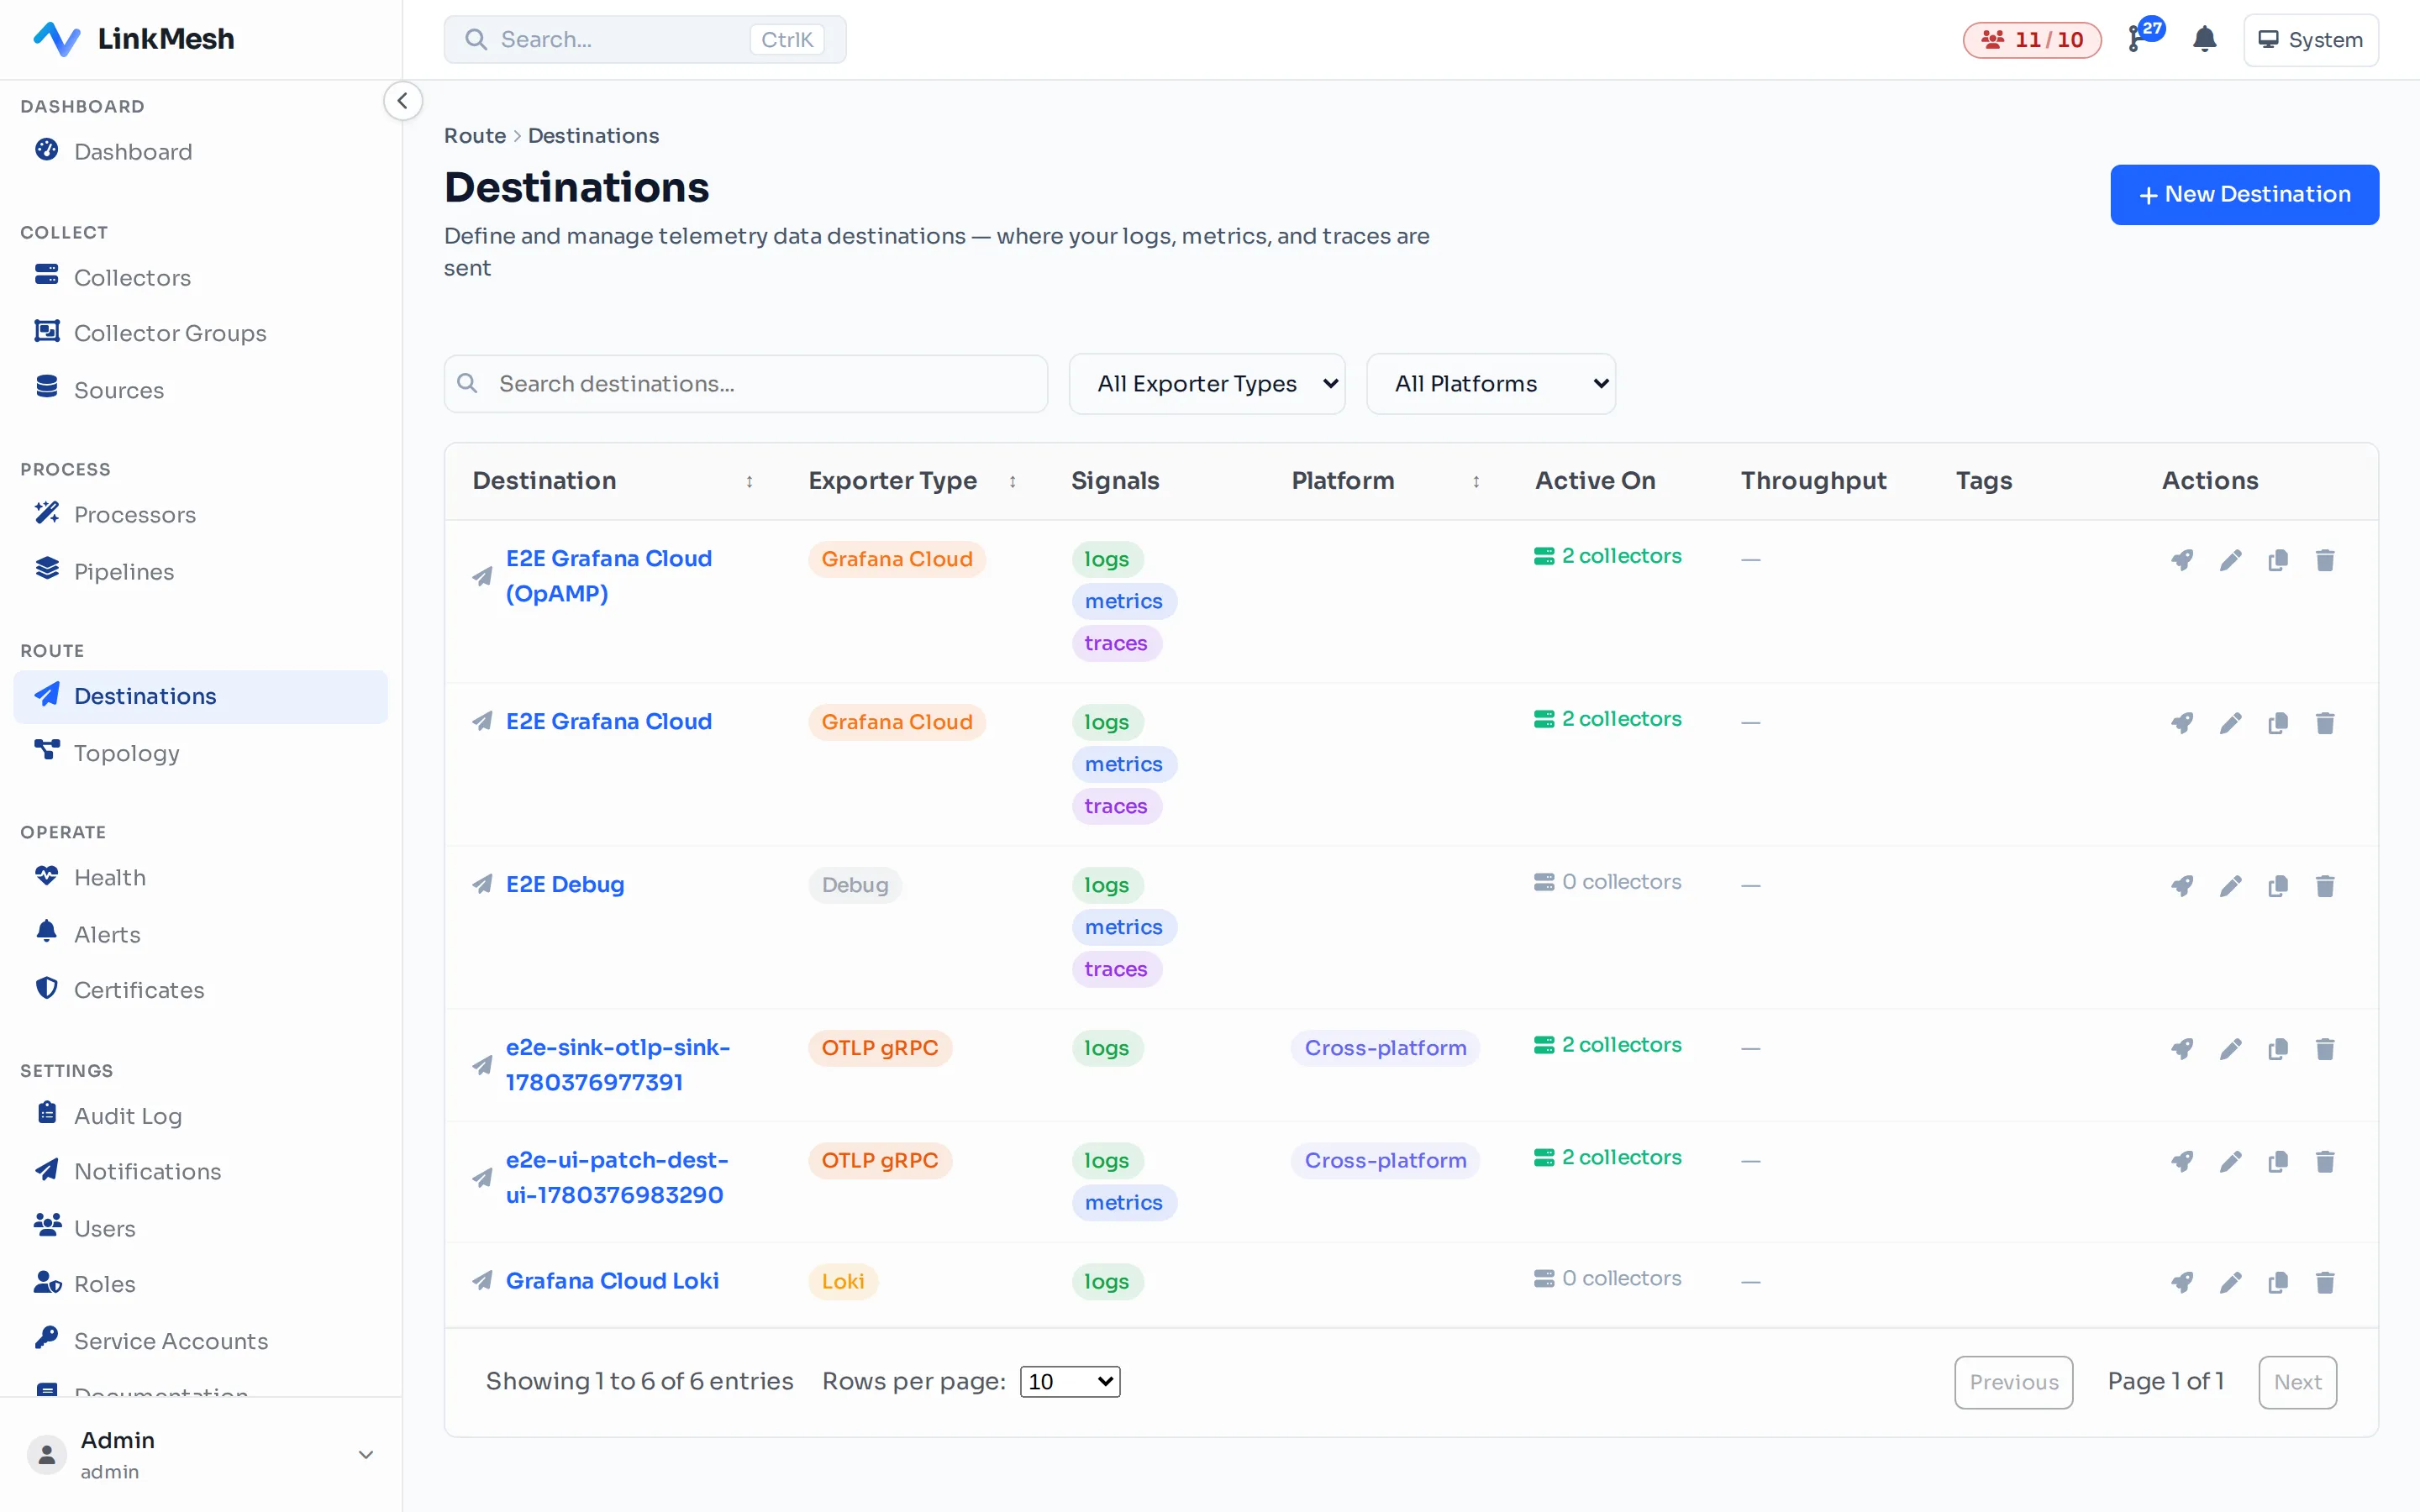The width and height of the screenshot is (2420, 1512).
Task: Open the Grafana Cloud Loki link
Action: coord(612,1281)
